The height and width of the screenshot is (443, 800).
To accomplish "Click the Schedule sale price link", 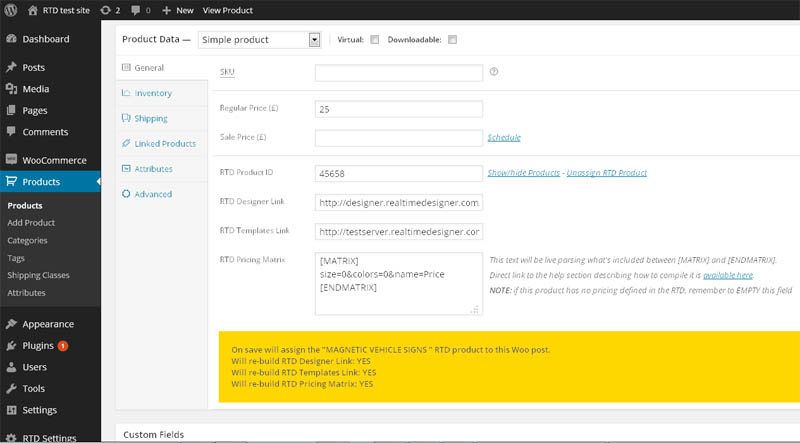I will click(504, 137).
